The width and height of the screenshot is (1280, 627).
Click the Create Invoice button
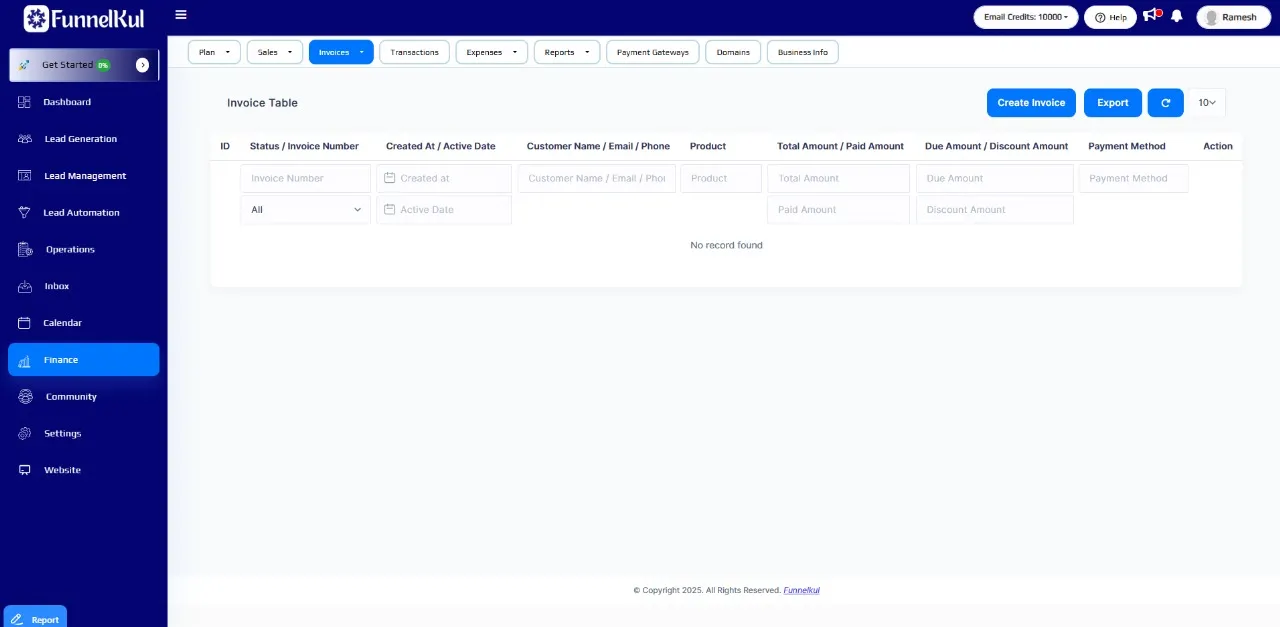(x=1031, y=103)
